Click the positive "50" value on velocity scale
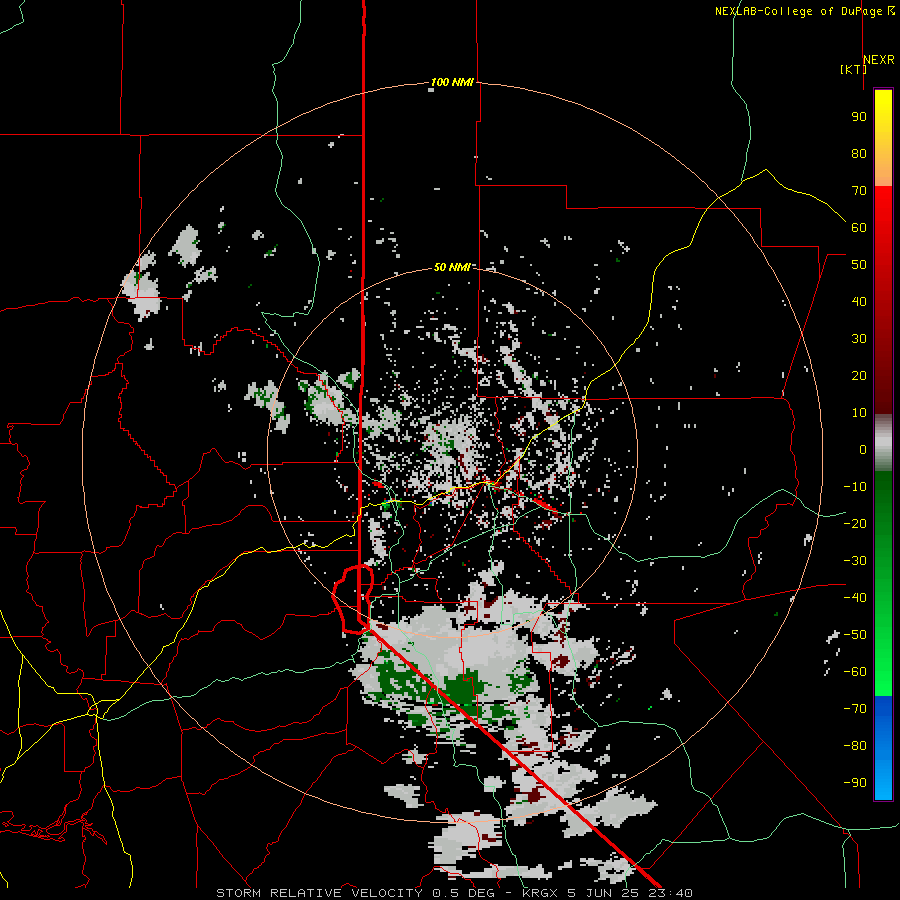 tap(859, 265)
